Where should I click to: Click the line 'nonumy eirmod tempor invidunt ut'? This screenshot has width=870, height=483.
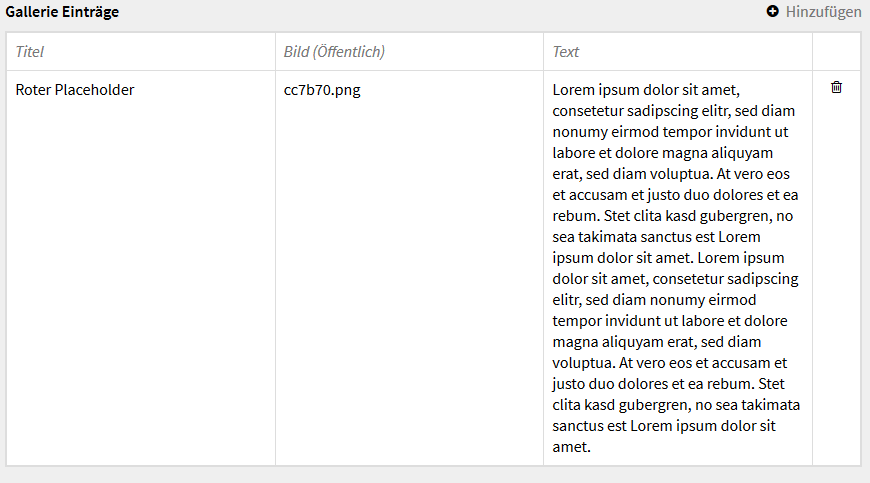(670, 132)
